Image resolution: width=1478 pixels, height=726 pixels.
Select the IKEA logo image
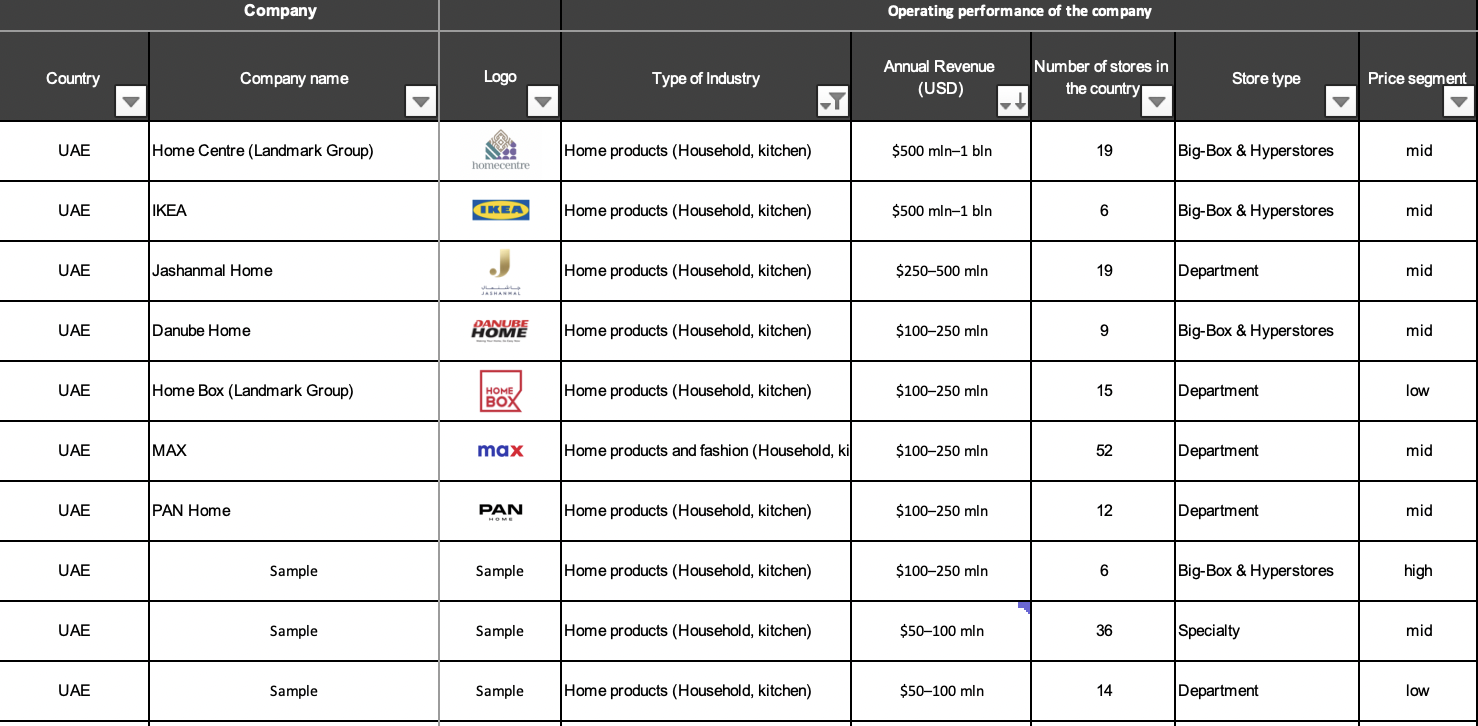click(501, 210)
